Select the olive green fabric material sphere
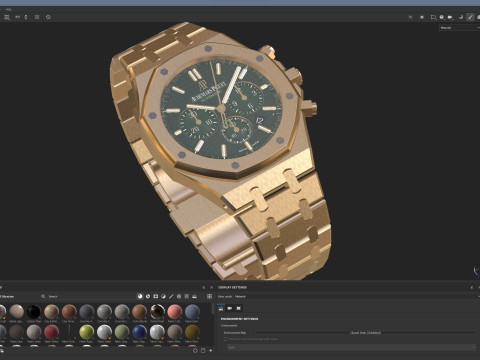 click(122, 332)
